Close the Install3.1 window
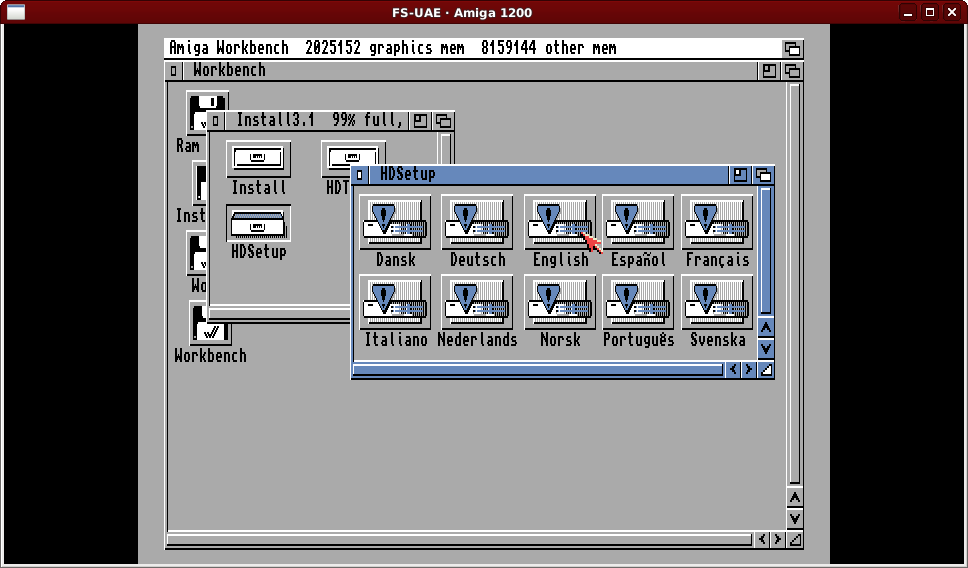Screen dimensions: 968x568 click(215, 120)
